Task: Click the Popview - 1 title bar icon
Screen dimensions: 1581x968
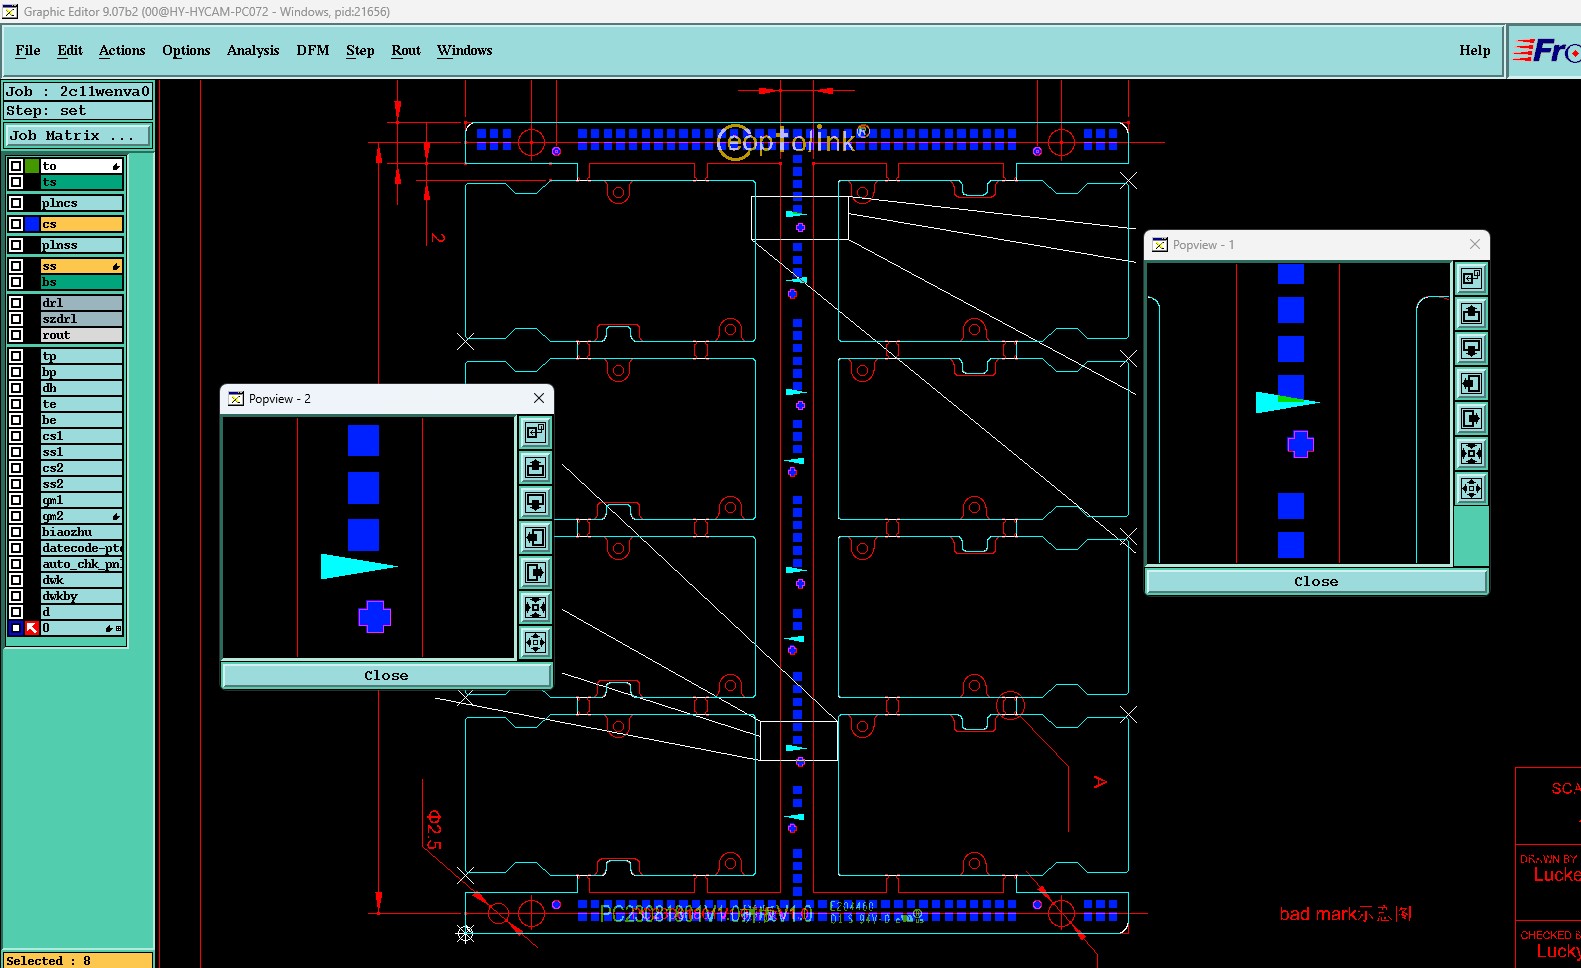Action: point(1160,245)
